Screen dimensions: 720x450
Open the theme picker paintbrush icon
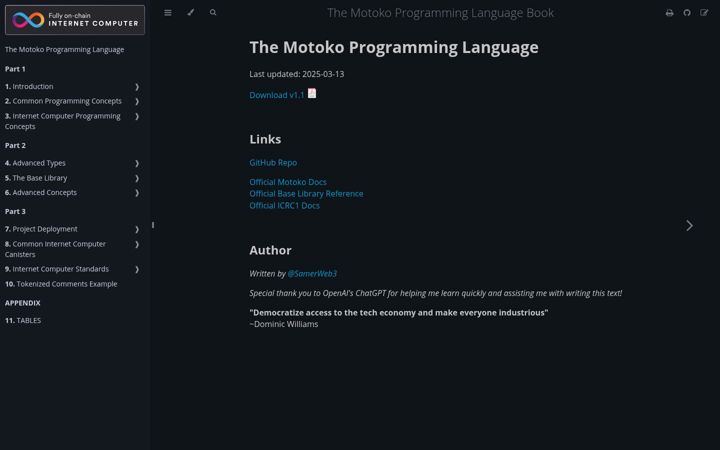coord(191,13)
